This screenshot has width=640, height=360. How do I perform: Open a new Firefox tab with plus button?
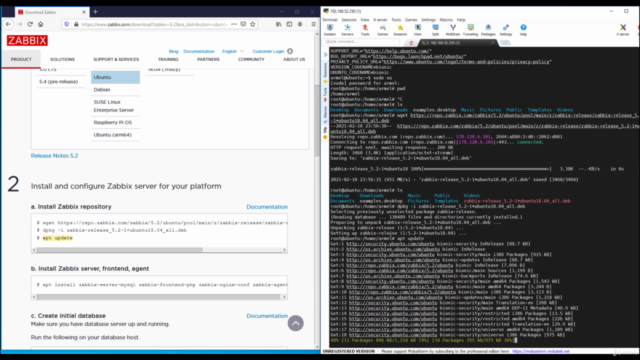(95, 12)
